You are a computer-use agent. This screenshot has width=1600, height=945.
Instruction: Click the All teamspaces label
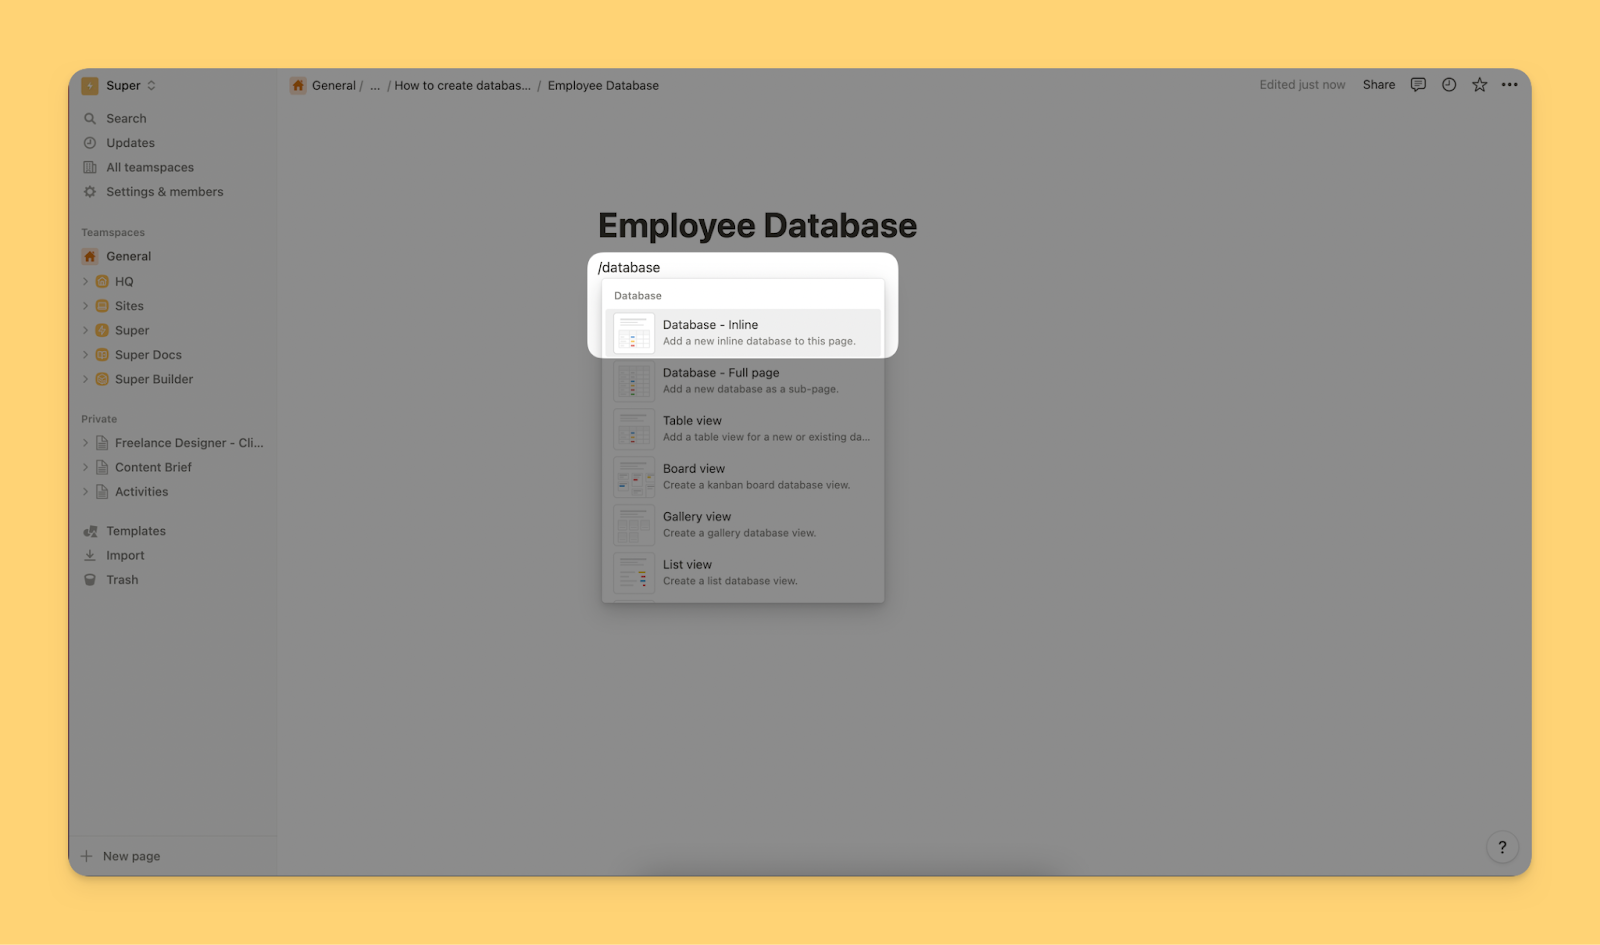click(x=150, y=168)
